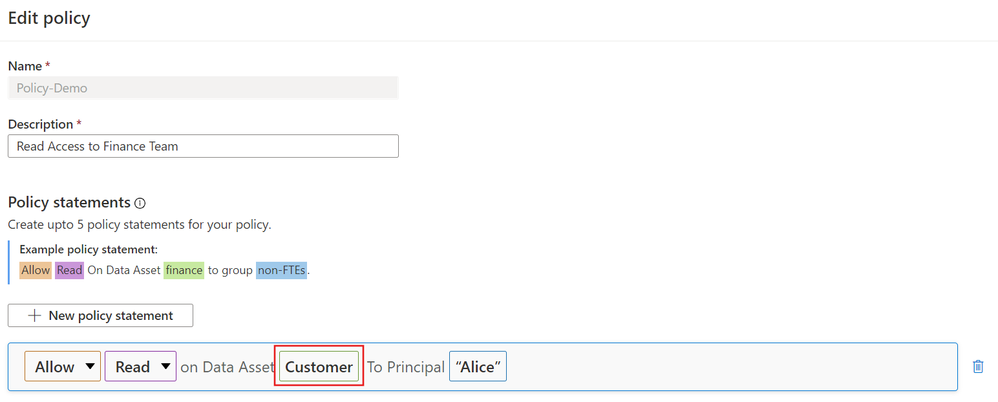Click the purple Read example tag
The height and width of the screenshot is (402, 998).
(x=69, y=270)
